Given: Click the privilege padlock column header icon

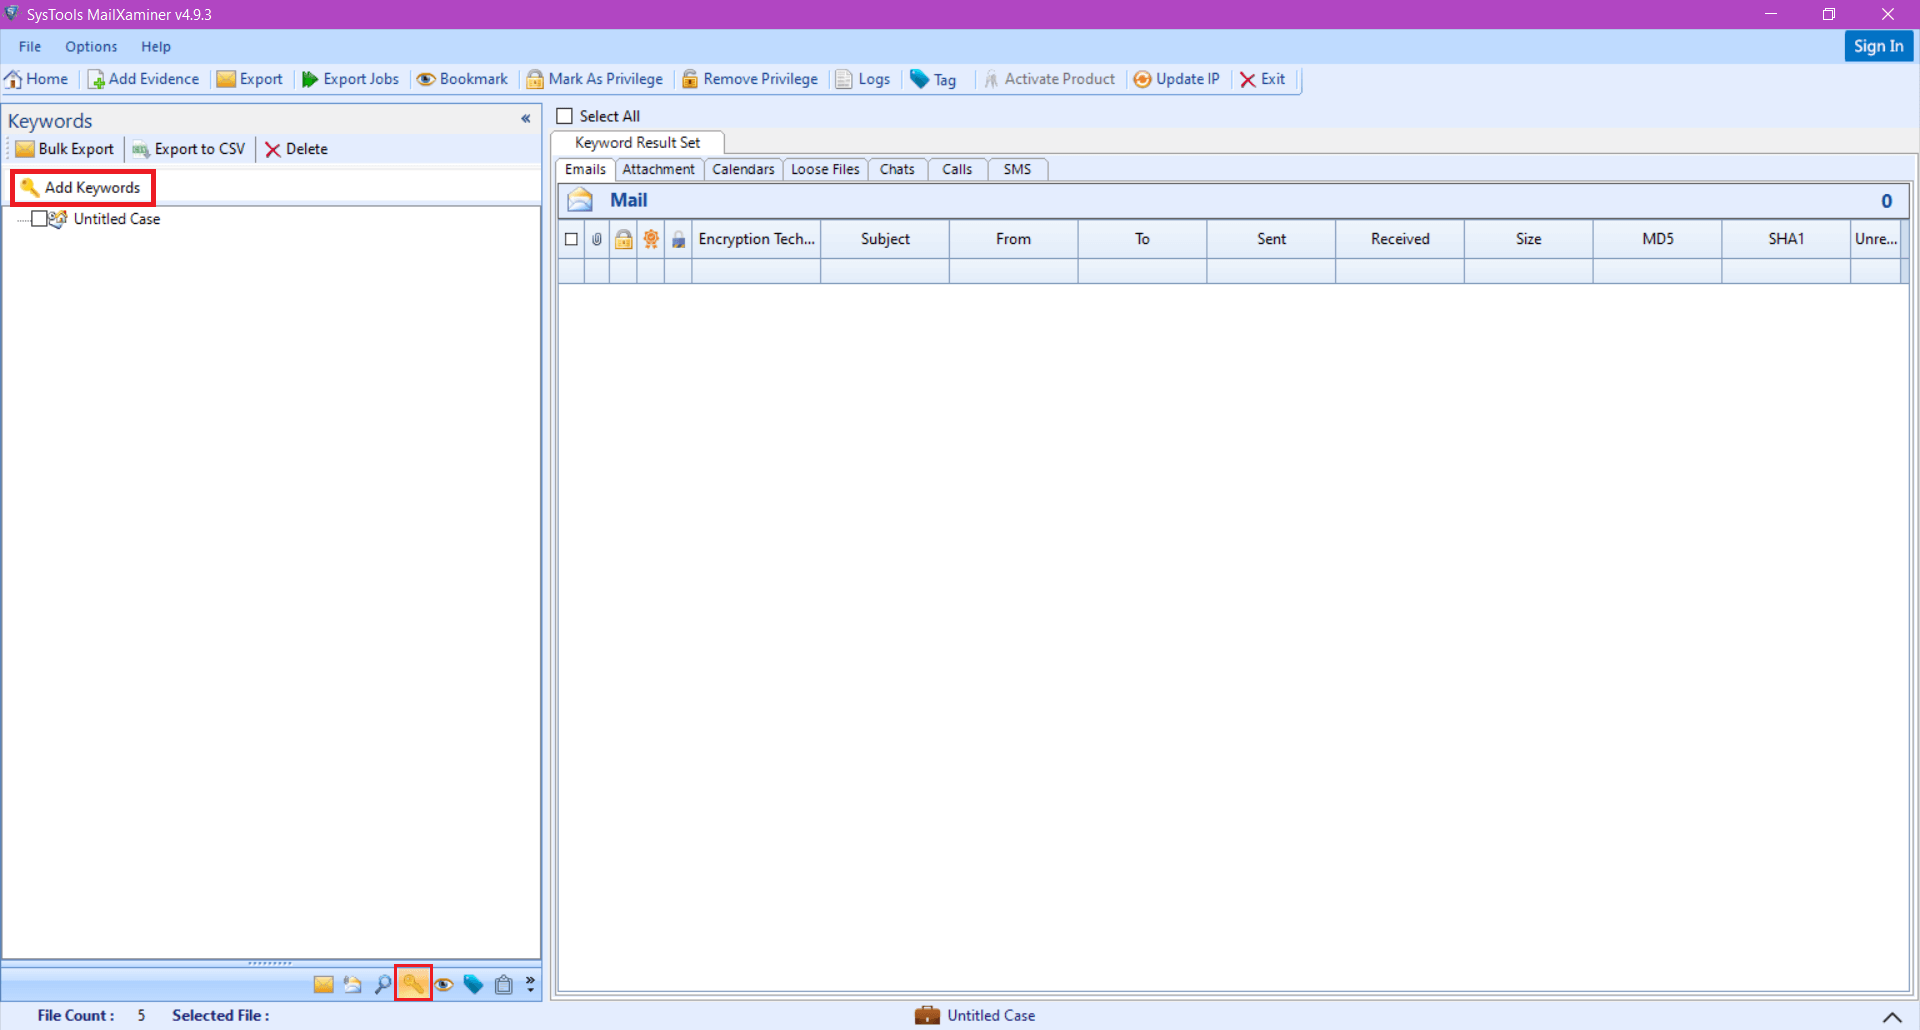Looking at the screenshot, I should pos(678,239).
